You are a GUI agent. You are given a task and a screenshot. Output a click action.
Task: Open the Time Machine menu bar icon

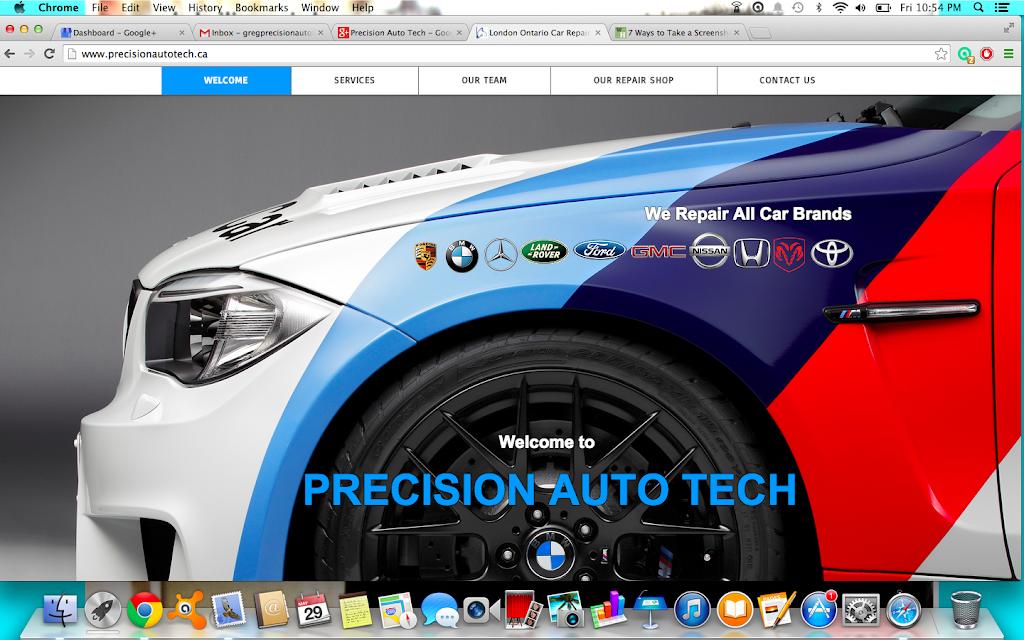[798, 8]
